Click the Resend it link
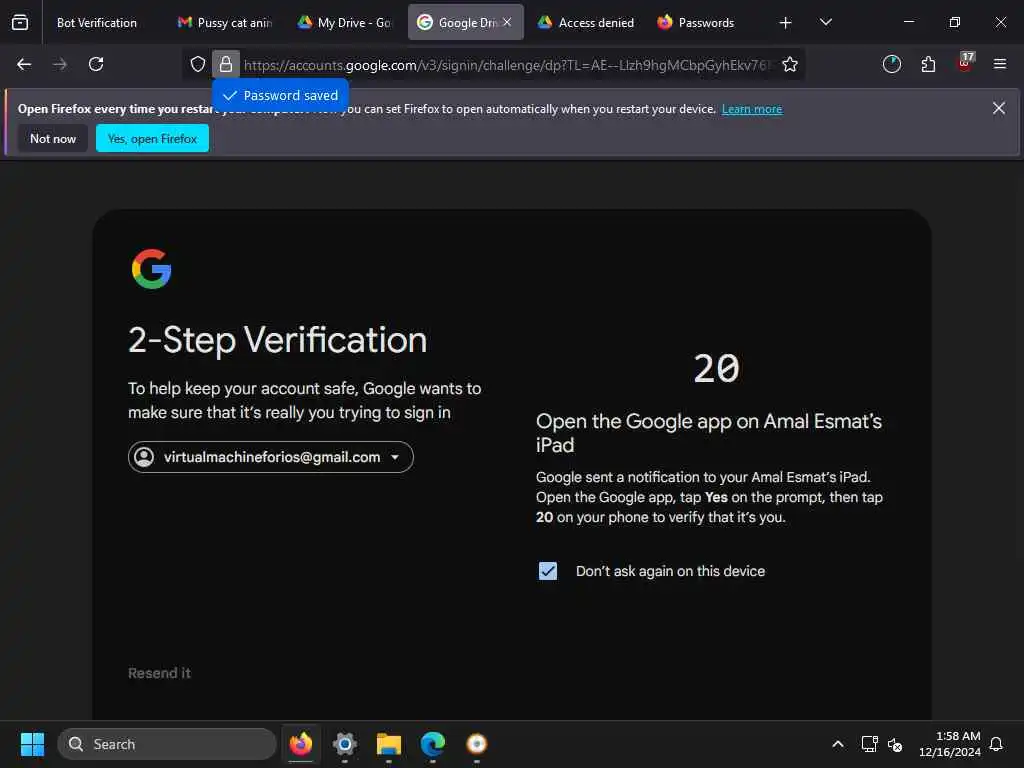Viewport: 1024px width, 768px height. pyautogui.click(x=159, y=673)
